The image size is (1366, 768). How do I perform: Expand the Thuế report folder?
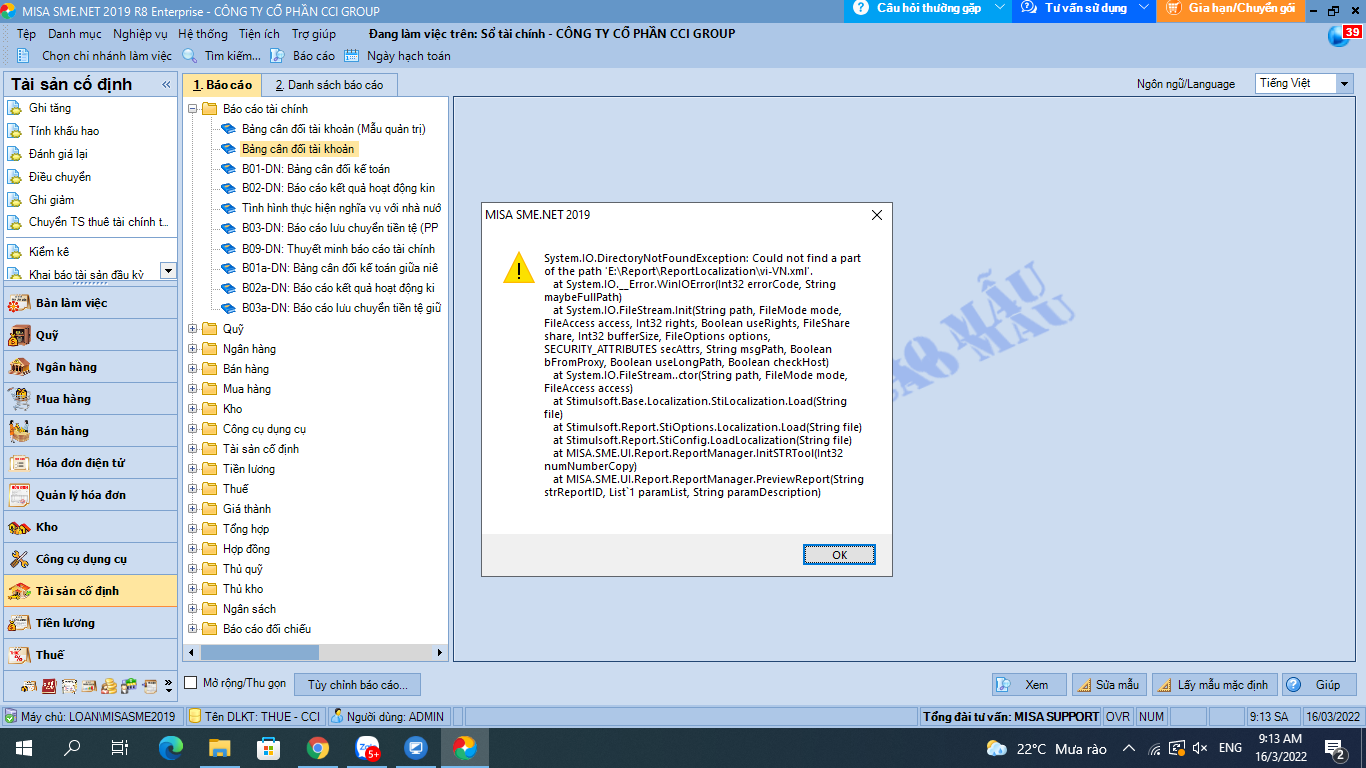(193, 489)
